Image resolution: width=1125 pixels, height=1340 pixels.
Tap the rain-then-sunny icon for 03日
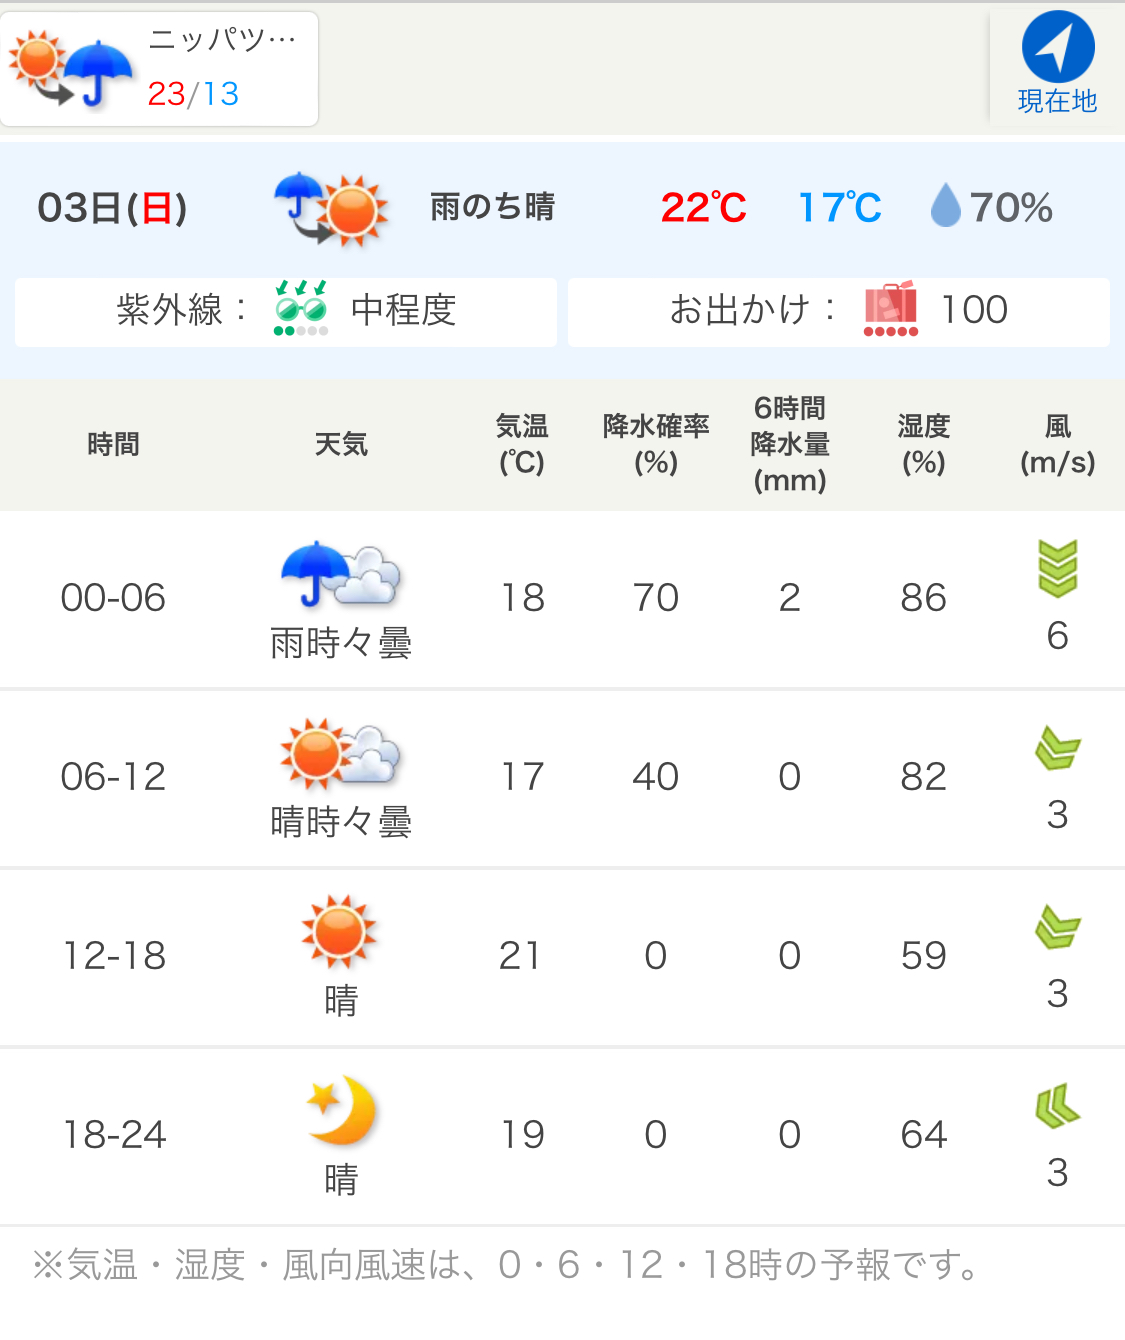point(331,209)
